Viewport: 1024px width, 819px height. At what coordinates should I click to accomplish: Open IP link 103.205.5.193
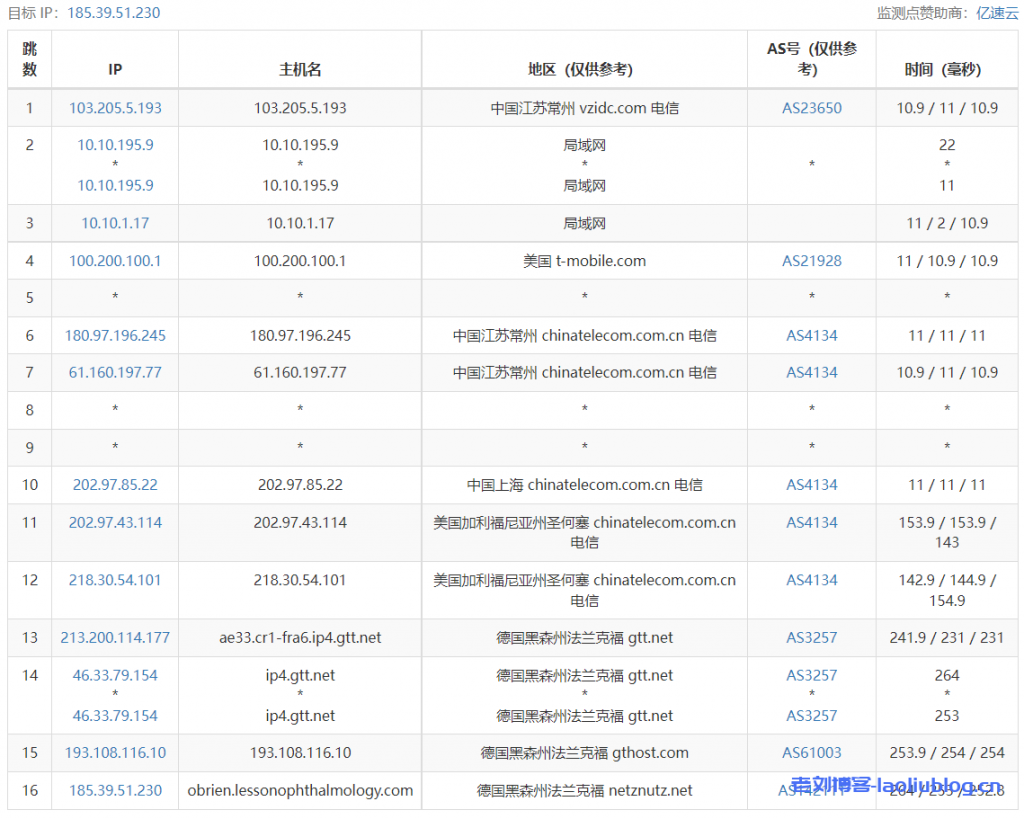pos(115,108)
